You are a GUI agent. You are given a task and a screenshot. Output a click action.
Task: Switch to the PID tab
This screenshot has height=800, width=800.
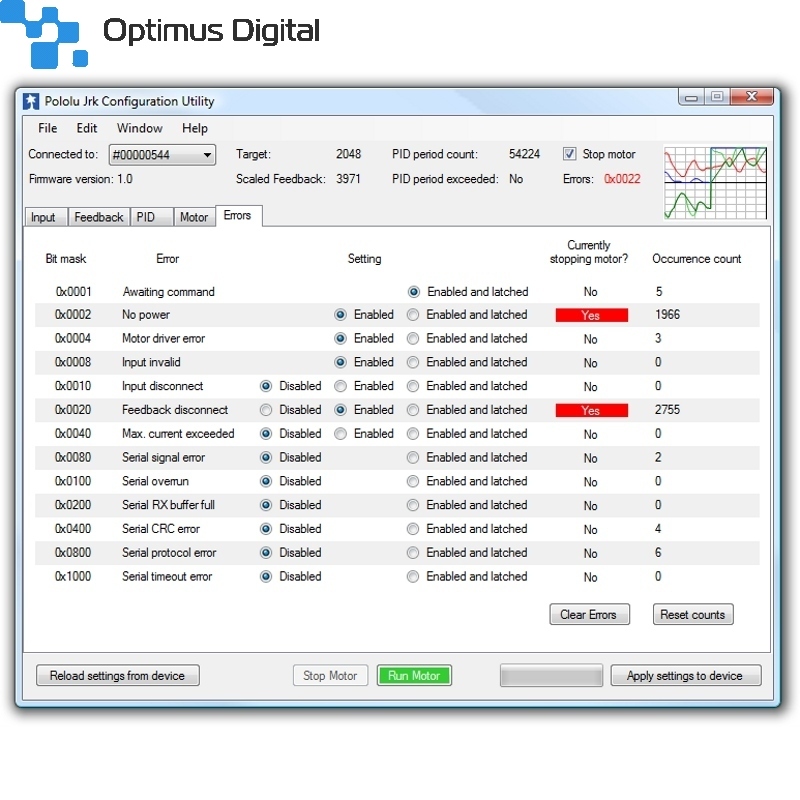(x=151, y=217)
